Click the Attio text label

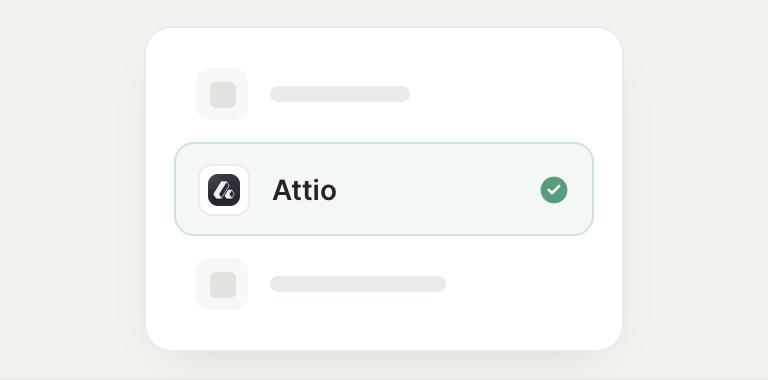[304, 190]
